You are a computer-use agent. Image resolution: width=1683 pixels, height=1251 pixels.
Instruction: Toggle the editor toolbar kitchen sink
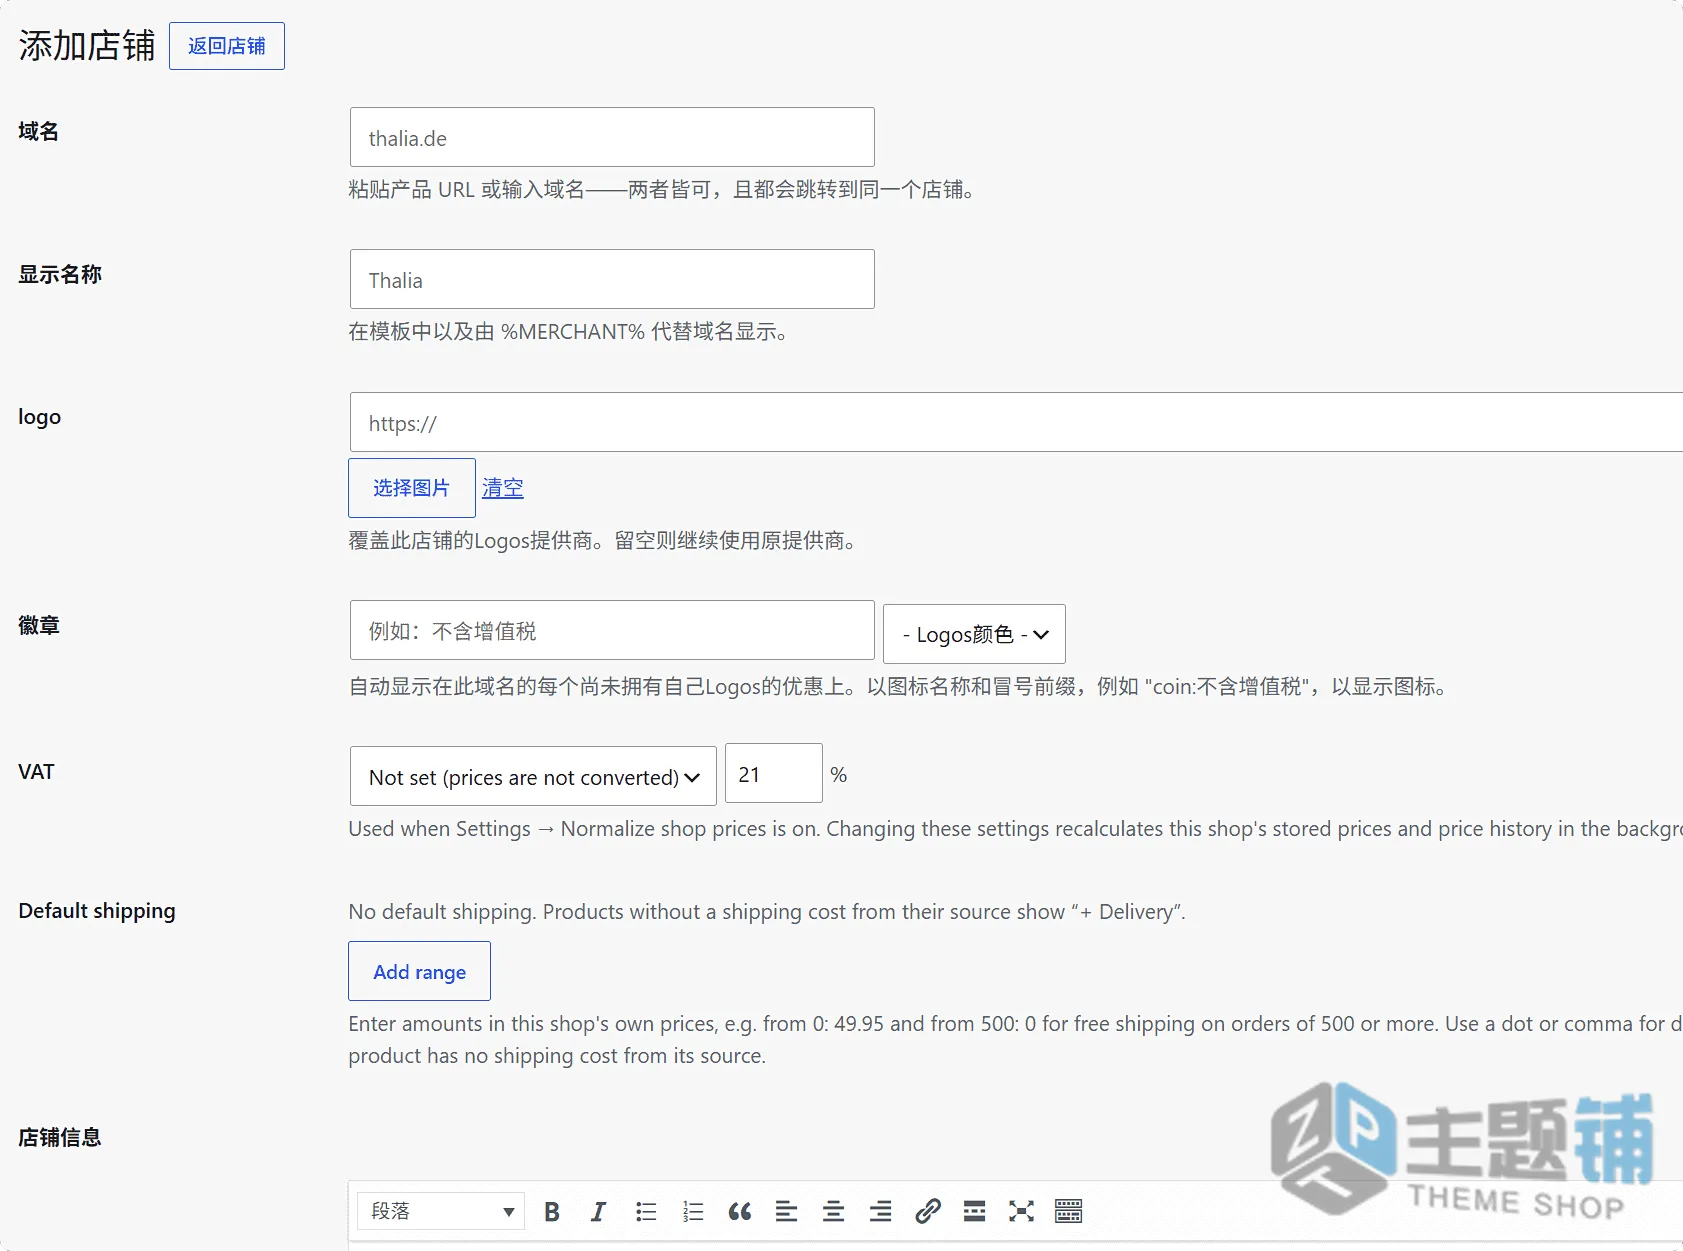[1069, 1212]
